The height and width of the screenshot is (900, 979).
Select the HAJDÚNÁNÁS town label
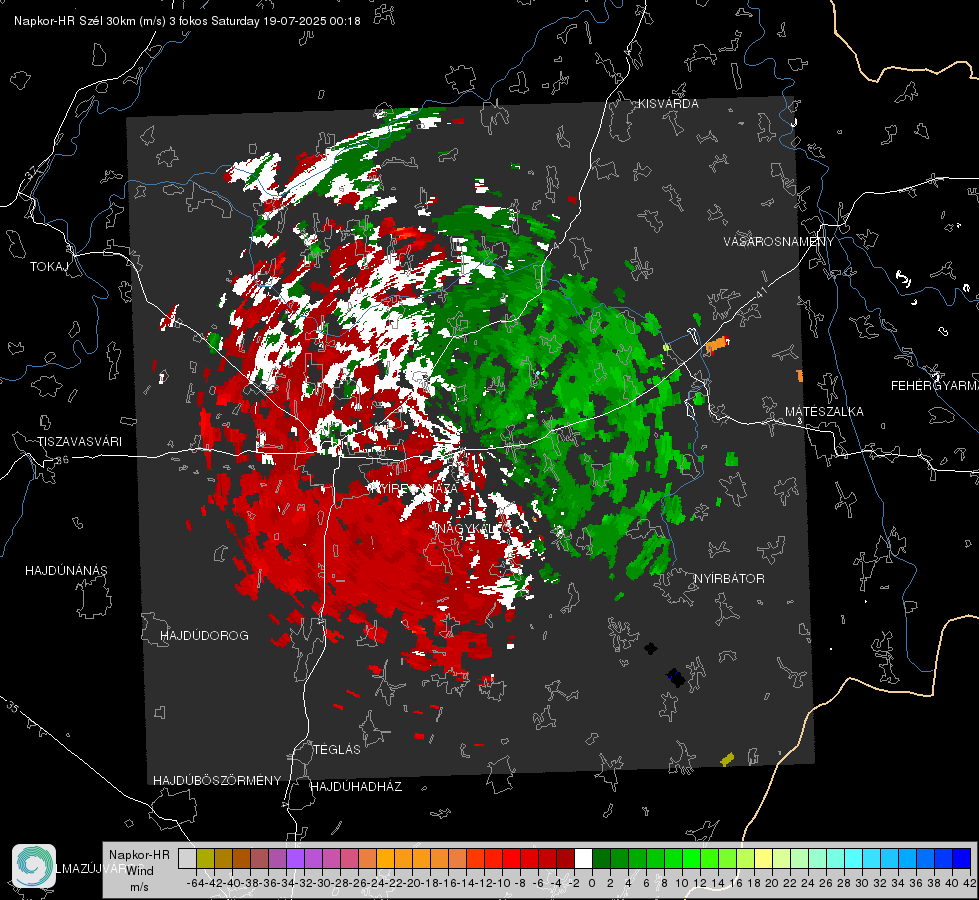[66, 570]
